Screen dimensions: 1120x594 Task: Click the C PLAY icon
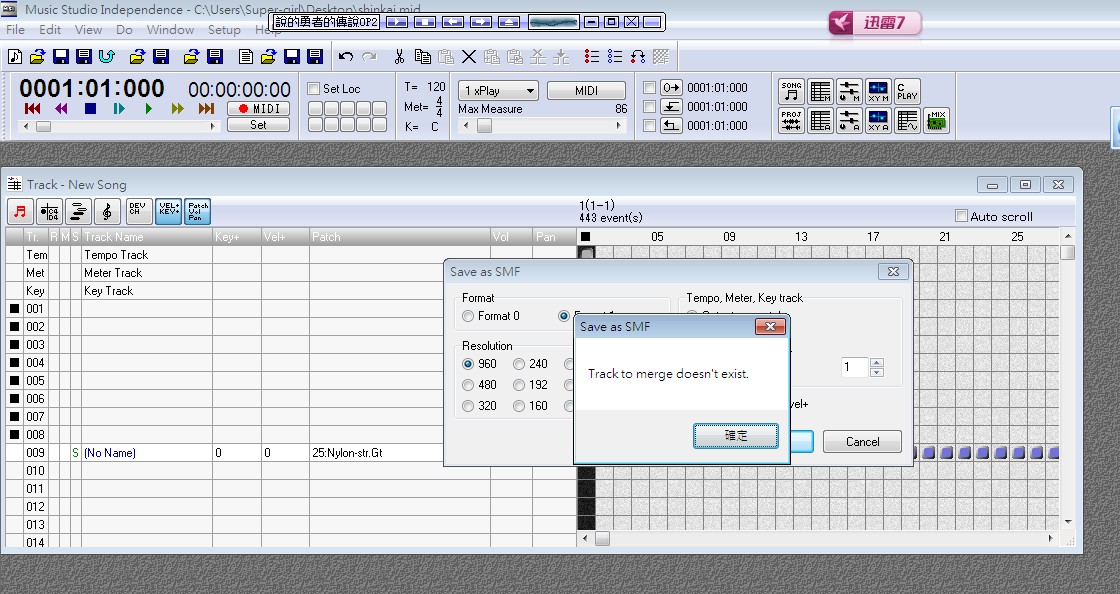[907, 91]
